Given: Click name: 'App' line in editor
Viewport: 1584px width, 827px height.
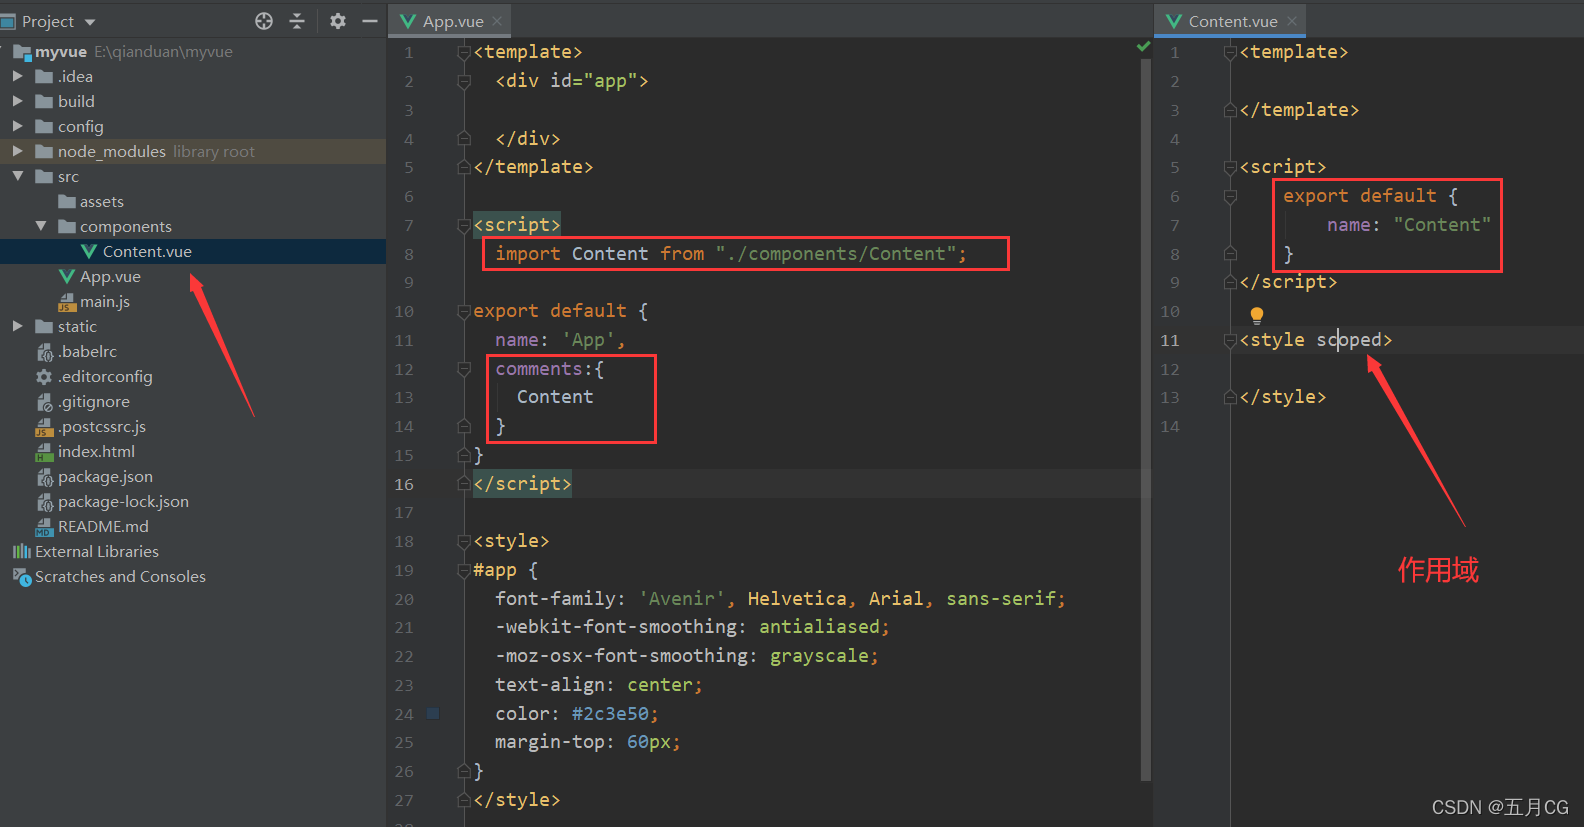Looking at the screenshot, I should (x=560, y=340).
